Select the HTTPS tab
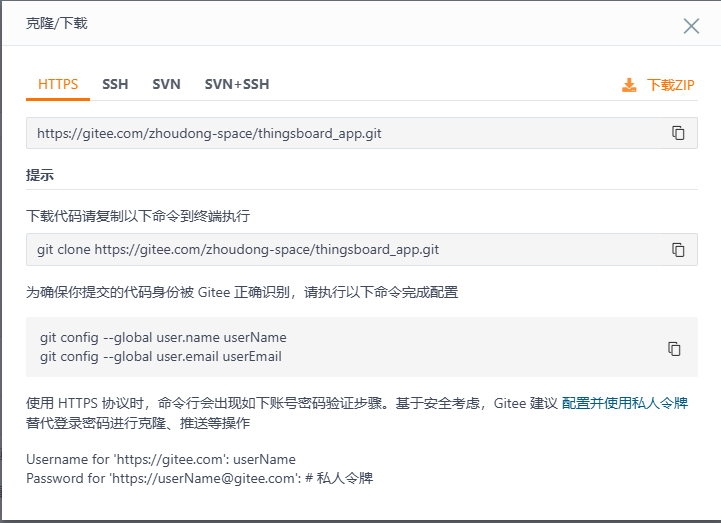Screen dimensions: 721x523 coord(58,84)
